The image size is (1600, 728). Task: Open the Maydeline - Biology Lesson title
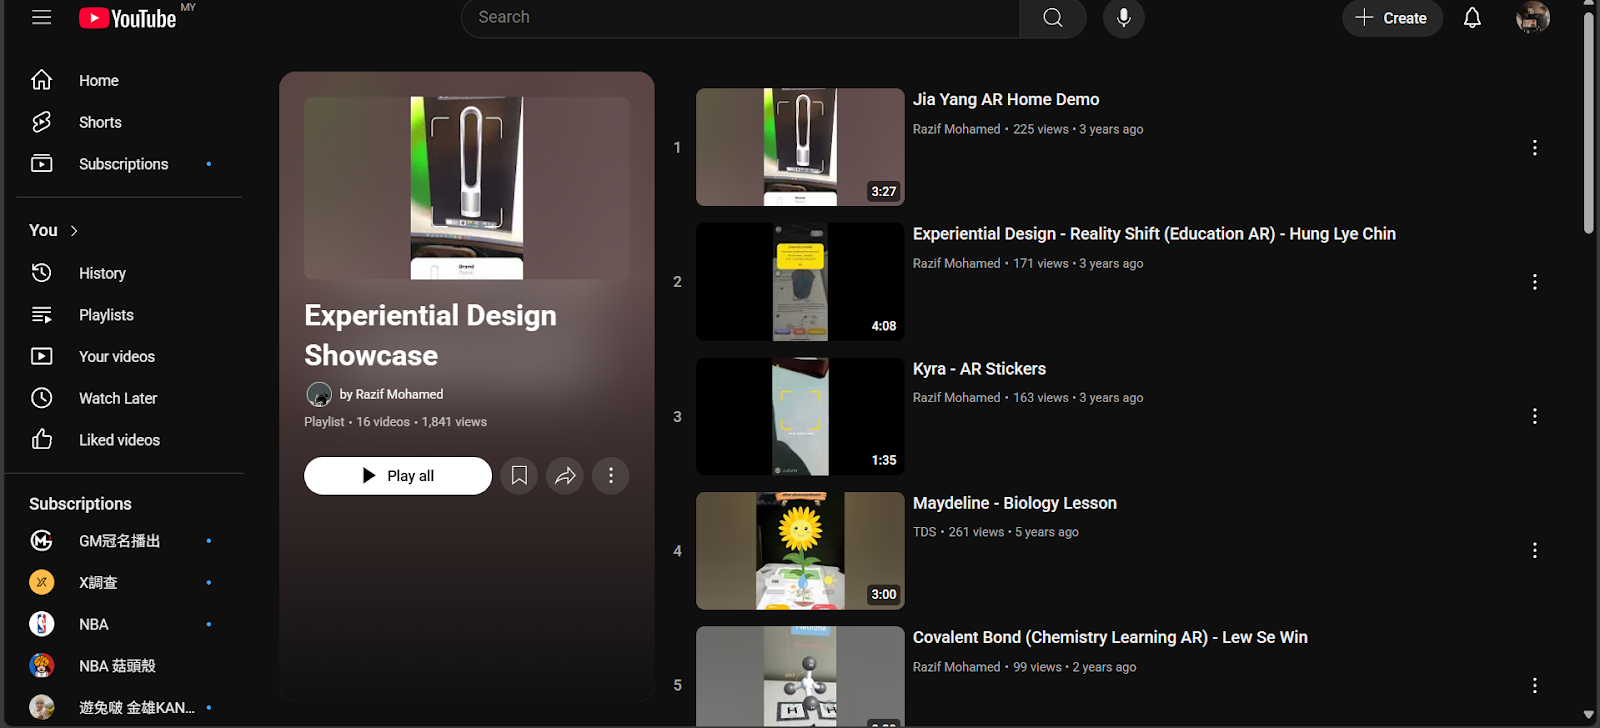(x=1015, y=503)
